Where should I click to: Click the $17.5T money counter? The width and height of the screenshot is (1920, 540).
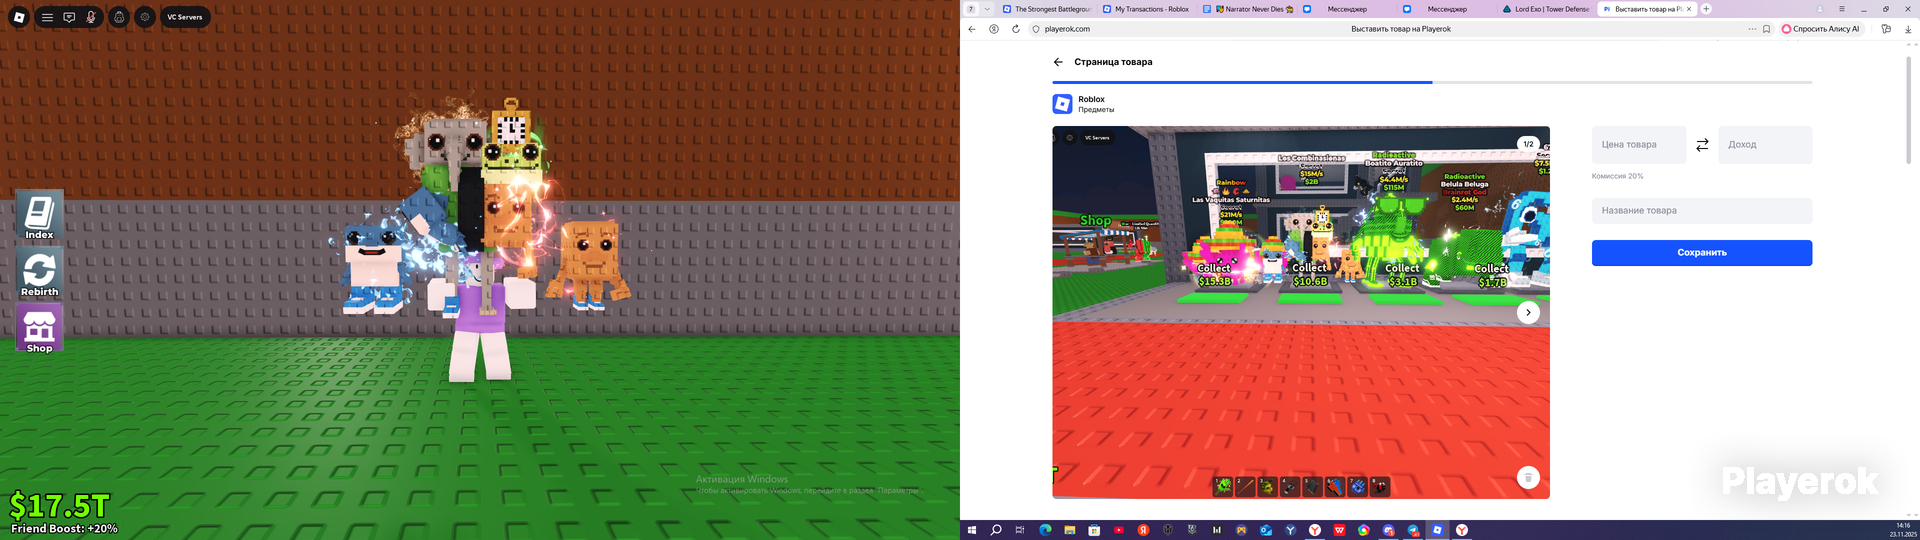[59, 505]
